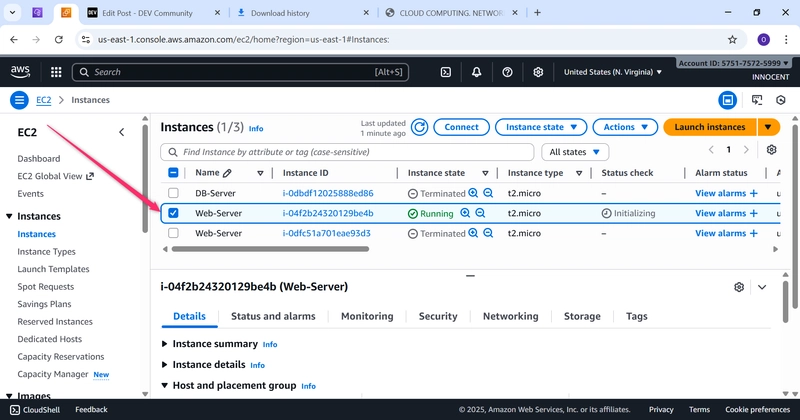Open View alarms for DB-Server
Viewport: 800px width, 420px height.
tap(726, 193)
